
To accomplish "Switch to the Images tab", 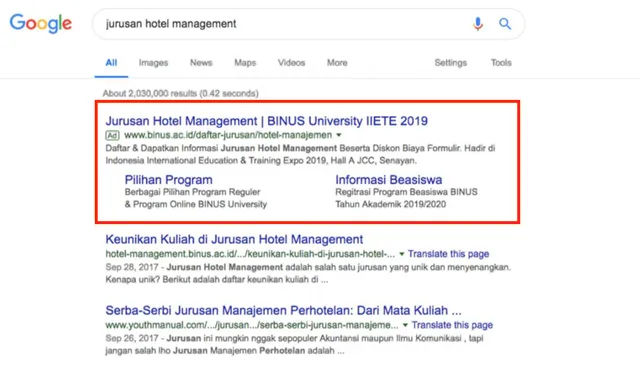I will pyautogui.click(x=153, y=63).
